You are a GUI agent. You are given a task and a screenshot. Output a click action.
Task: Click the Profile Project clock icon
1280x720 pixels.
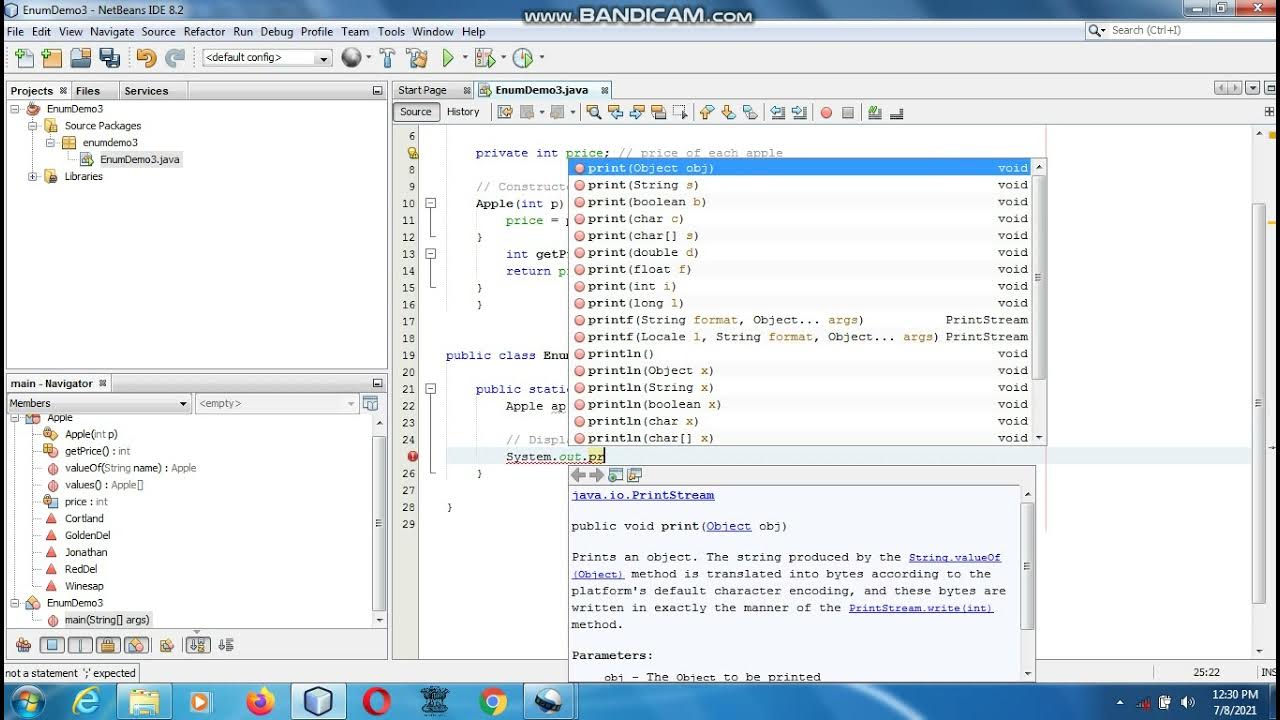[x=522, y=58]
